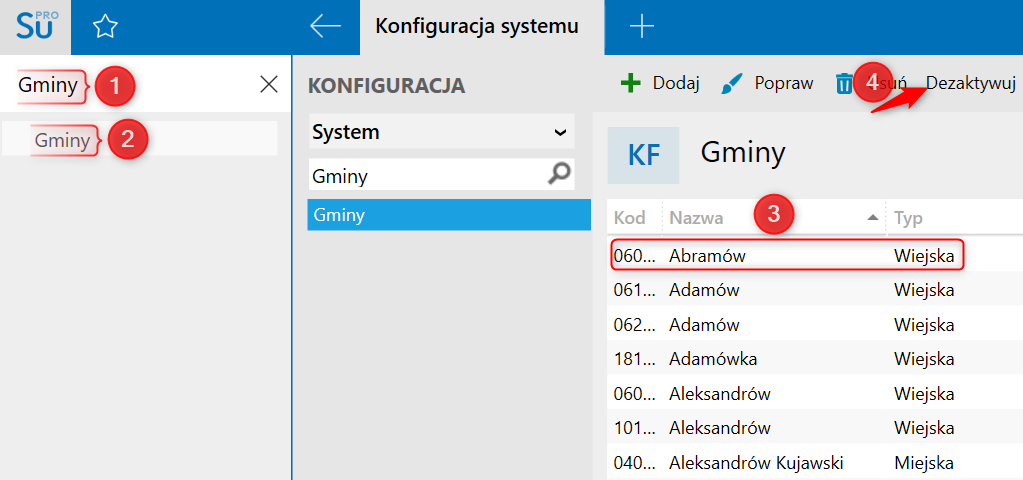This screenshot has height=480, width=1023.
Task: Click the Kod column header
Action: click(x=630, y=217)
